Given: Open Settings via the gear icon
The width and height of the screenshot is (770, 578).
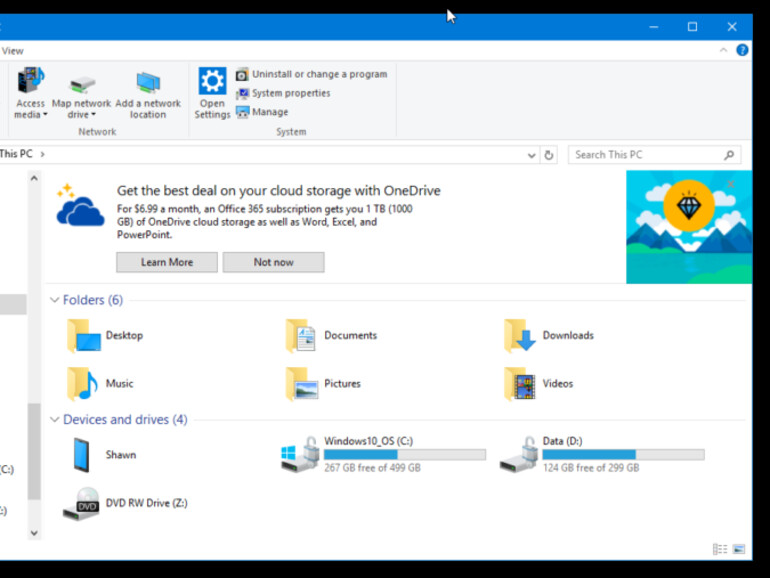Looking at the screenshot, I should (x=212, y=81).
